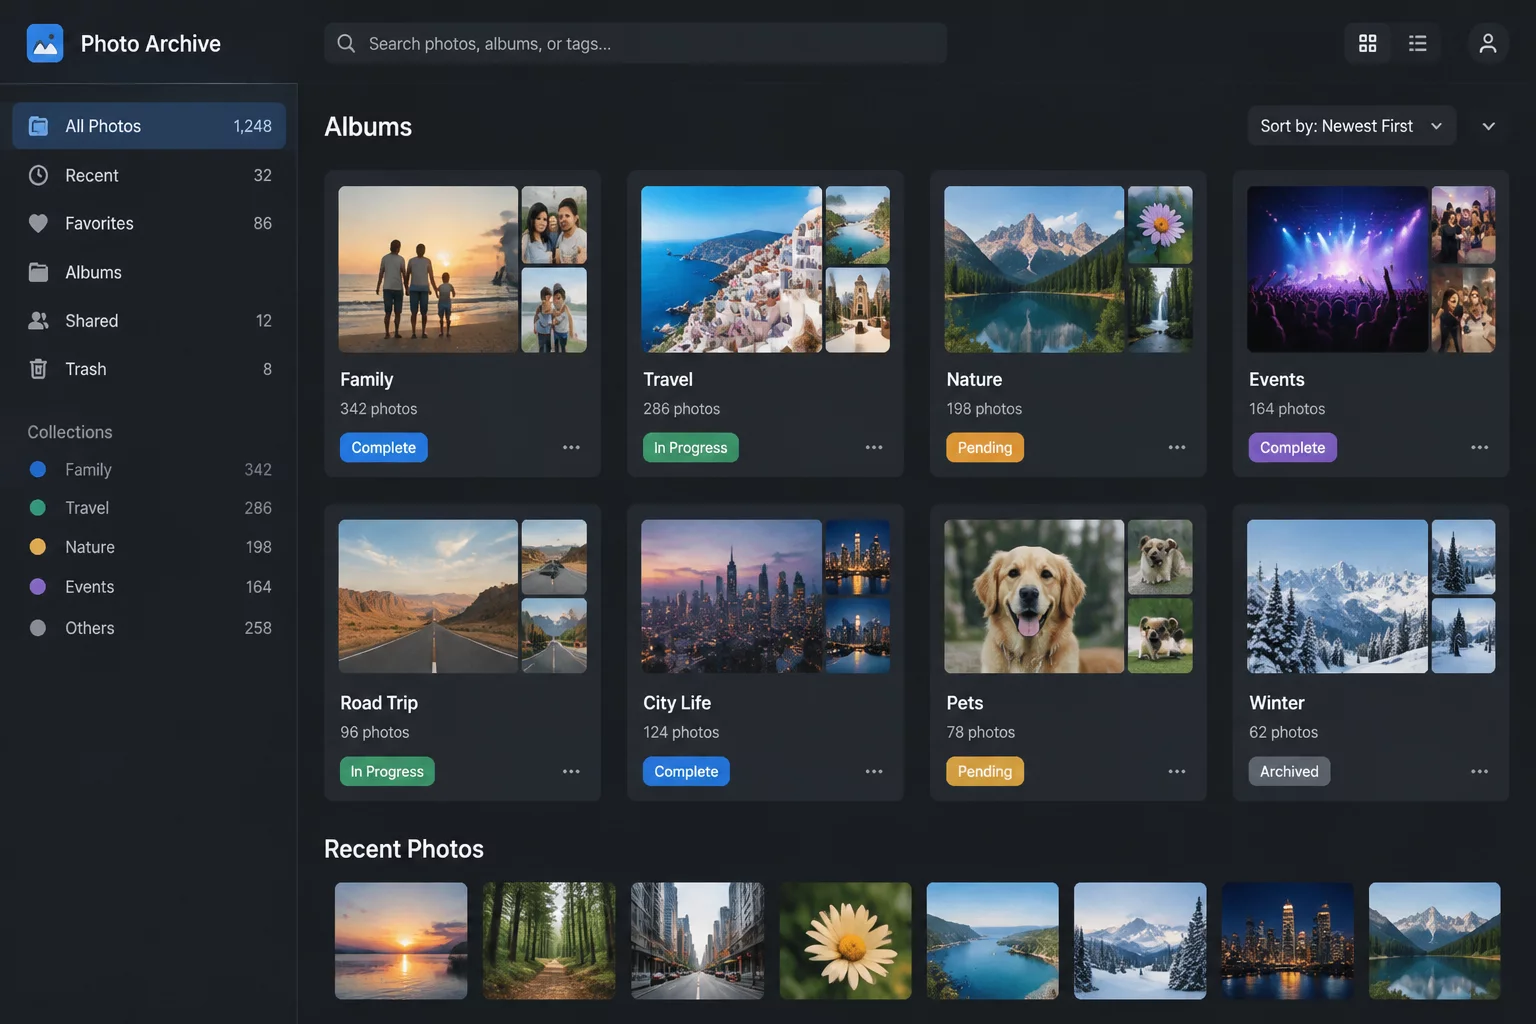1536x1024 pixels.
Task: Focus the search photos input field
Action: [x=635, y=43]
